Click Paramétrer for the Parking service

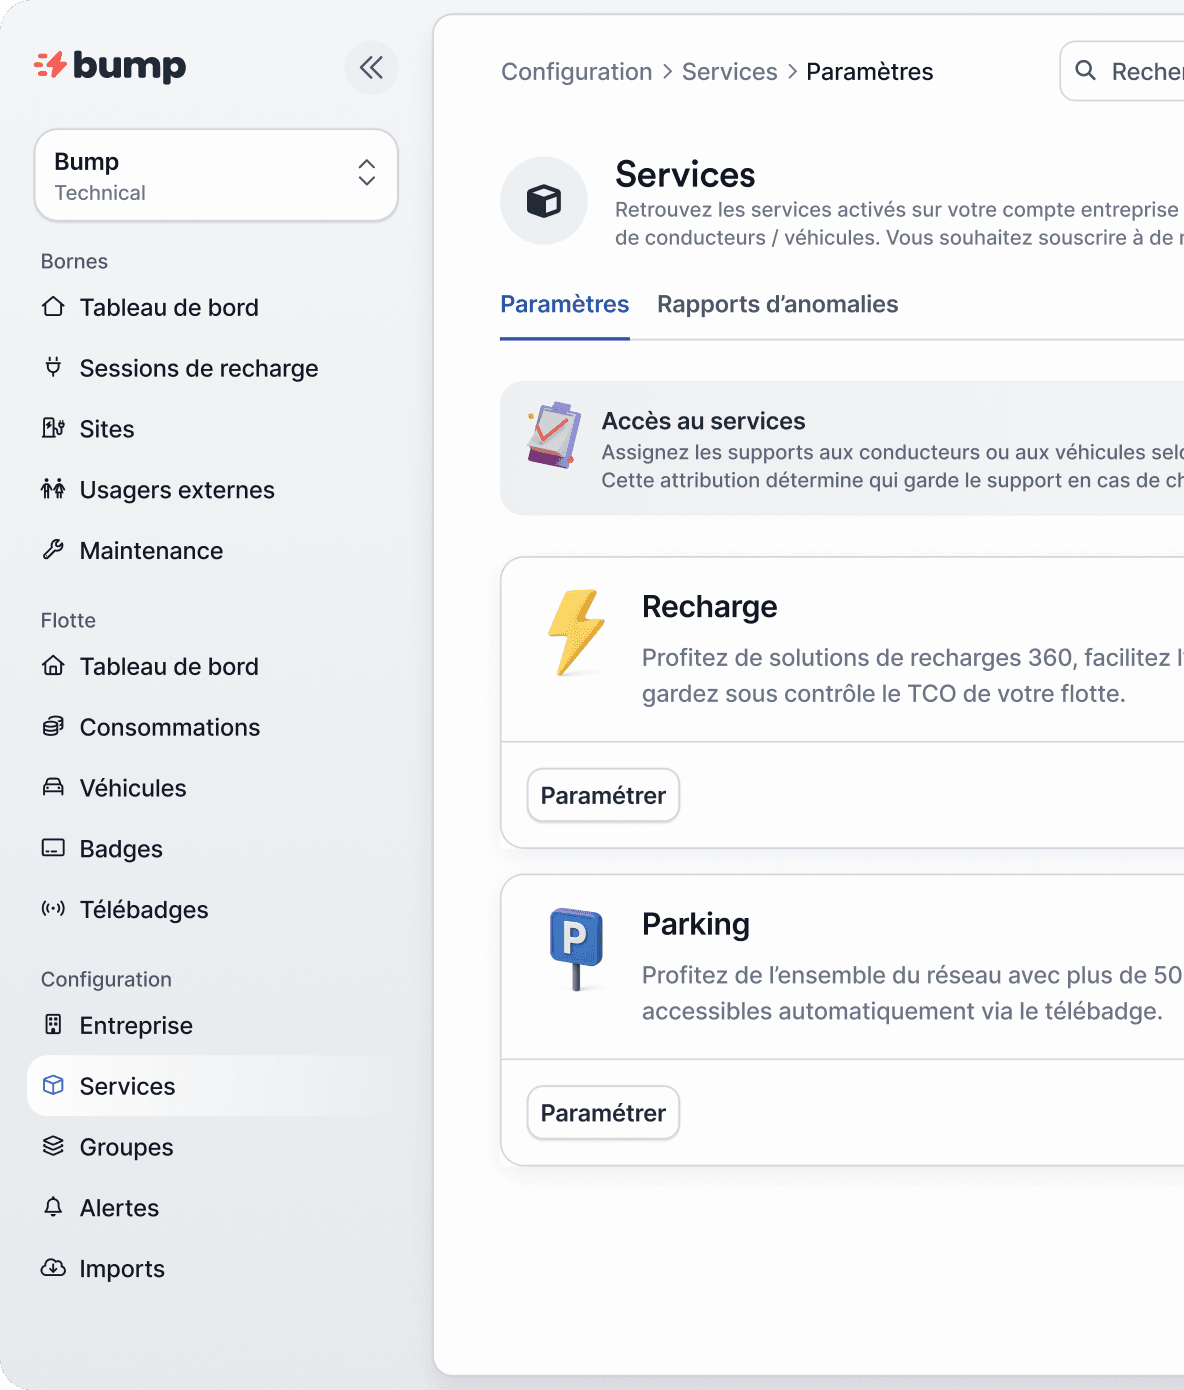tap(603, 1113)
